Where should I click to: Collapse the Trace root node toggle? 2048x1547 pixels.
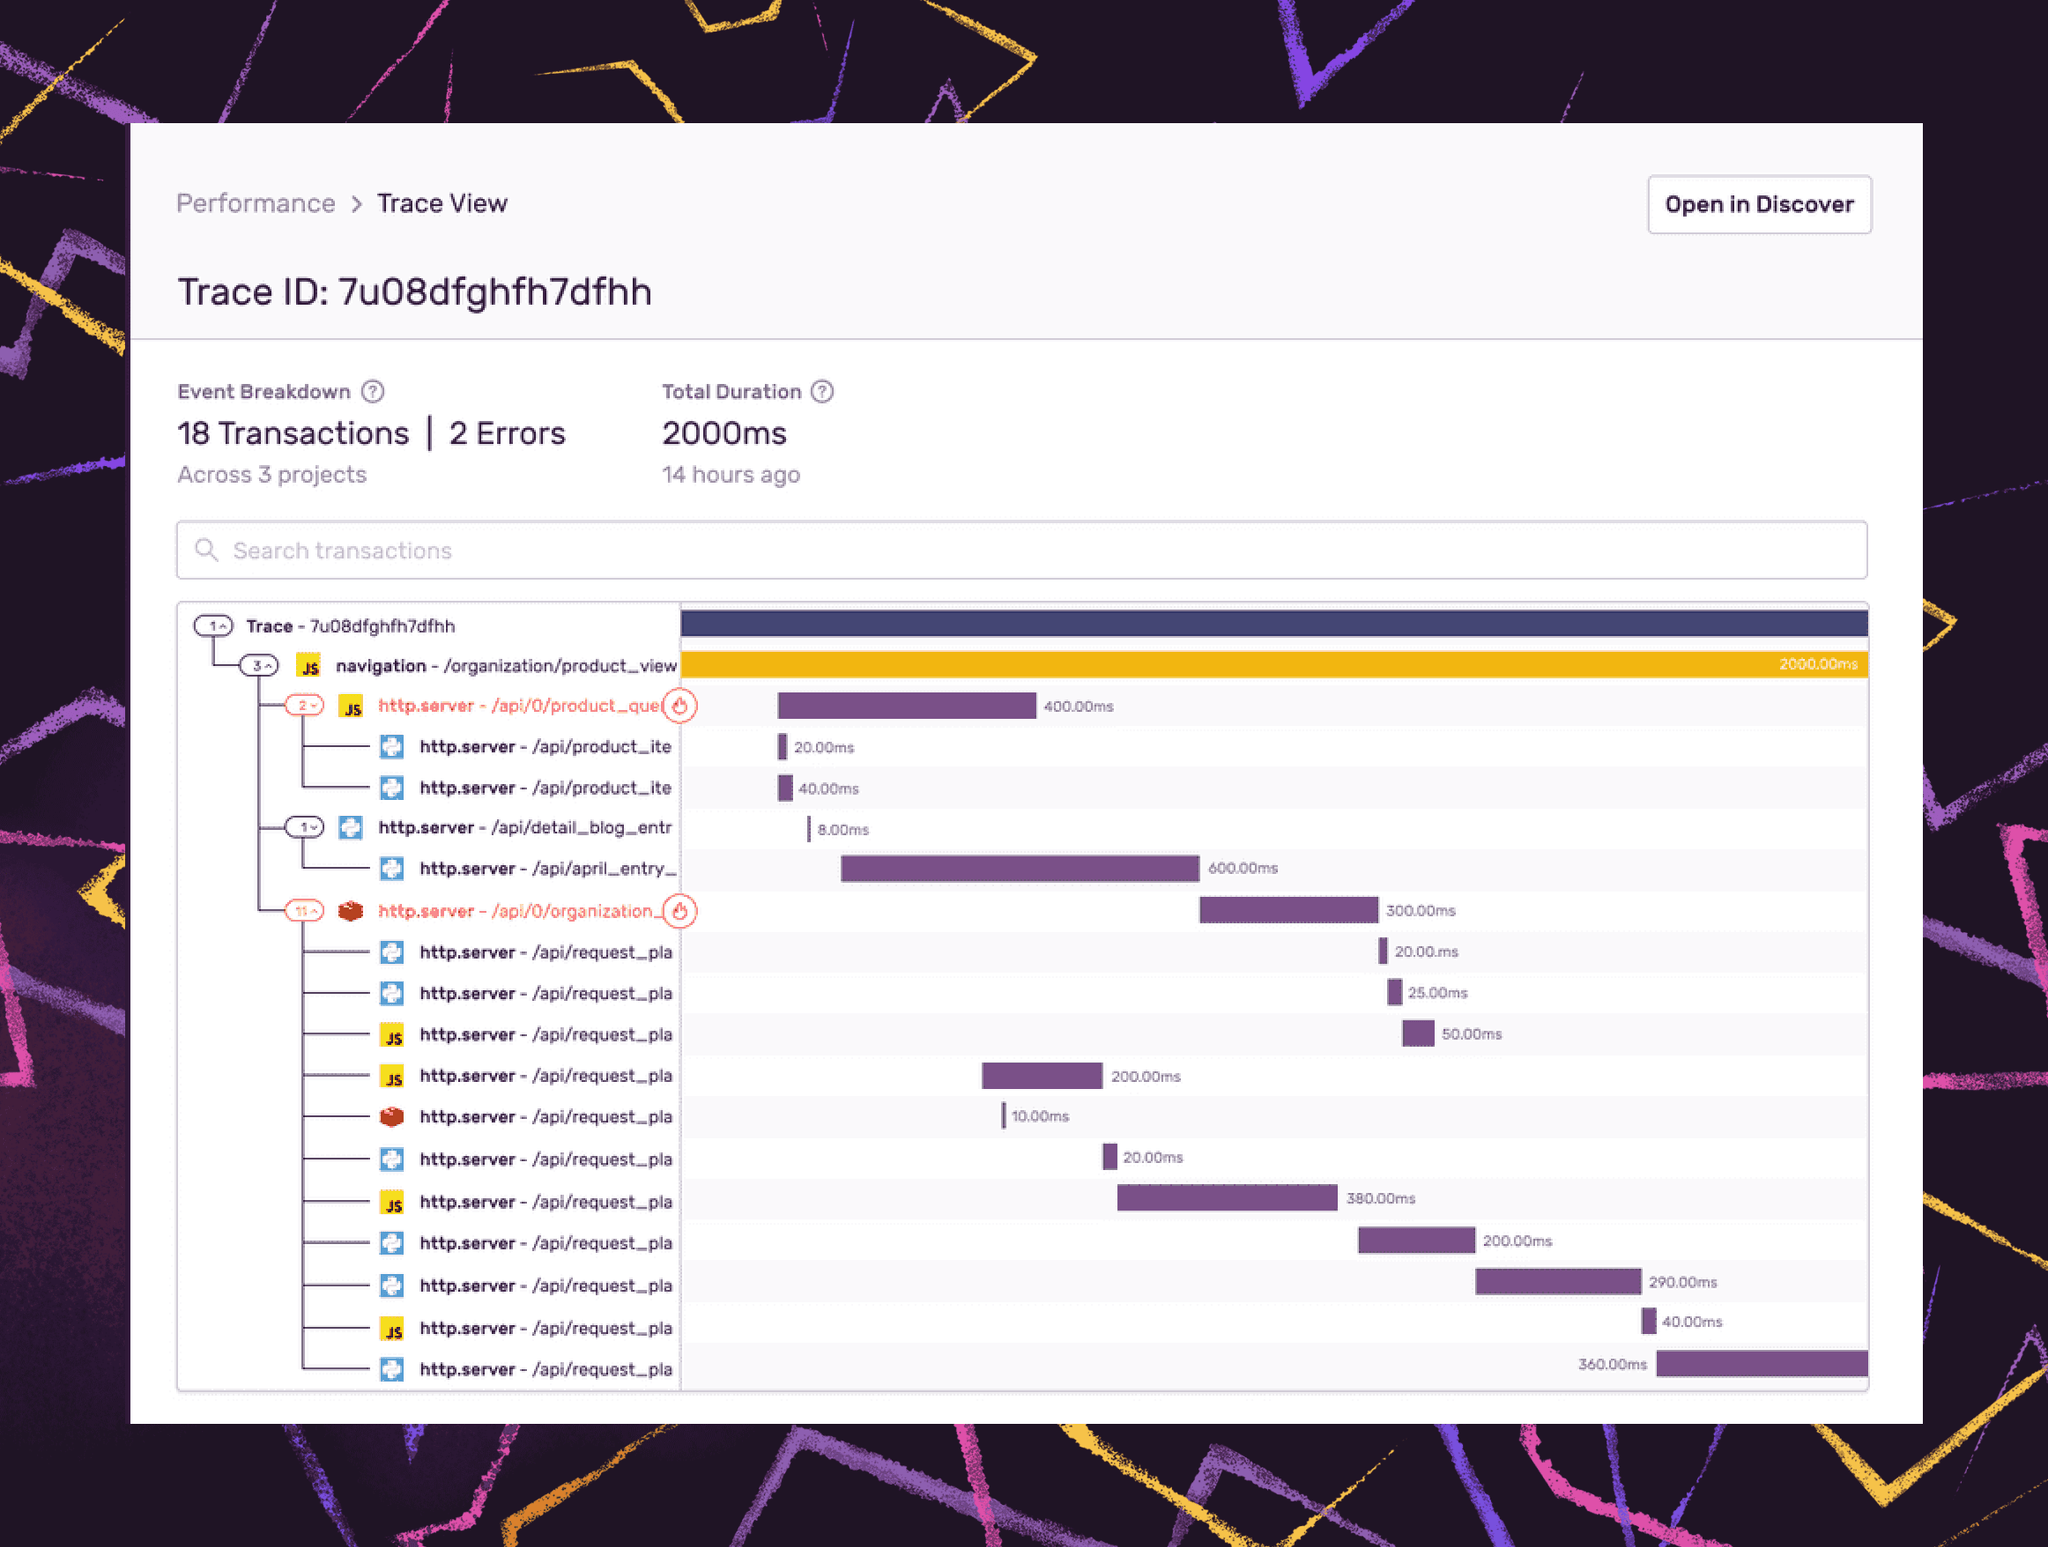point(213,626)
